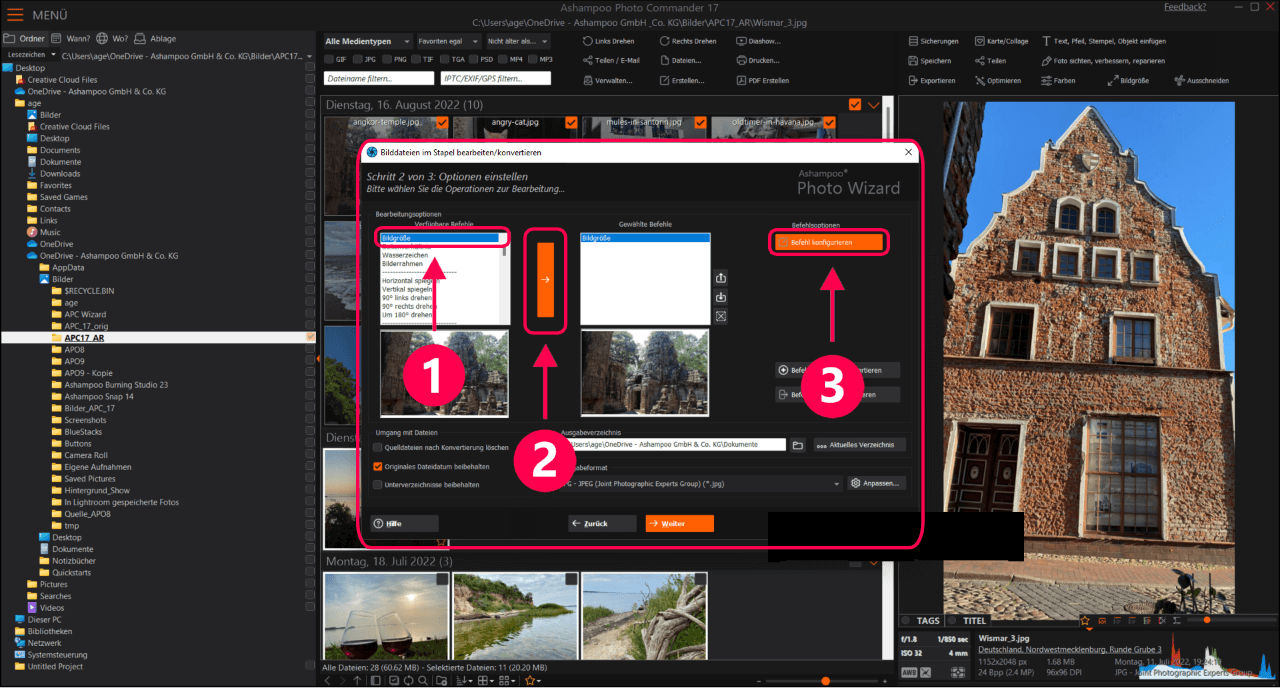Toggle the TIF file type filter
The width and height of the screenshot is (1280, 688).
pos(416,60)
